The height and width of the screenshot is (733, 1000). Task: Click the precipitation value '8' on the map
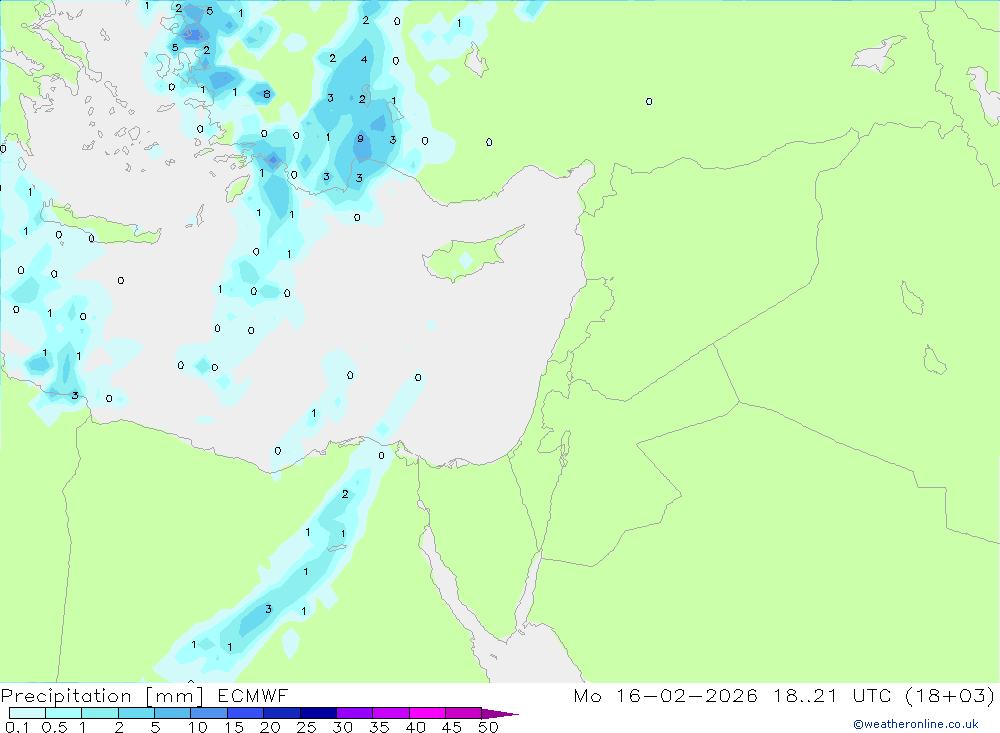pyautogui.click(x=267, y=94)
